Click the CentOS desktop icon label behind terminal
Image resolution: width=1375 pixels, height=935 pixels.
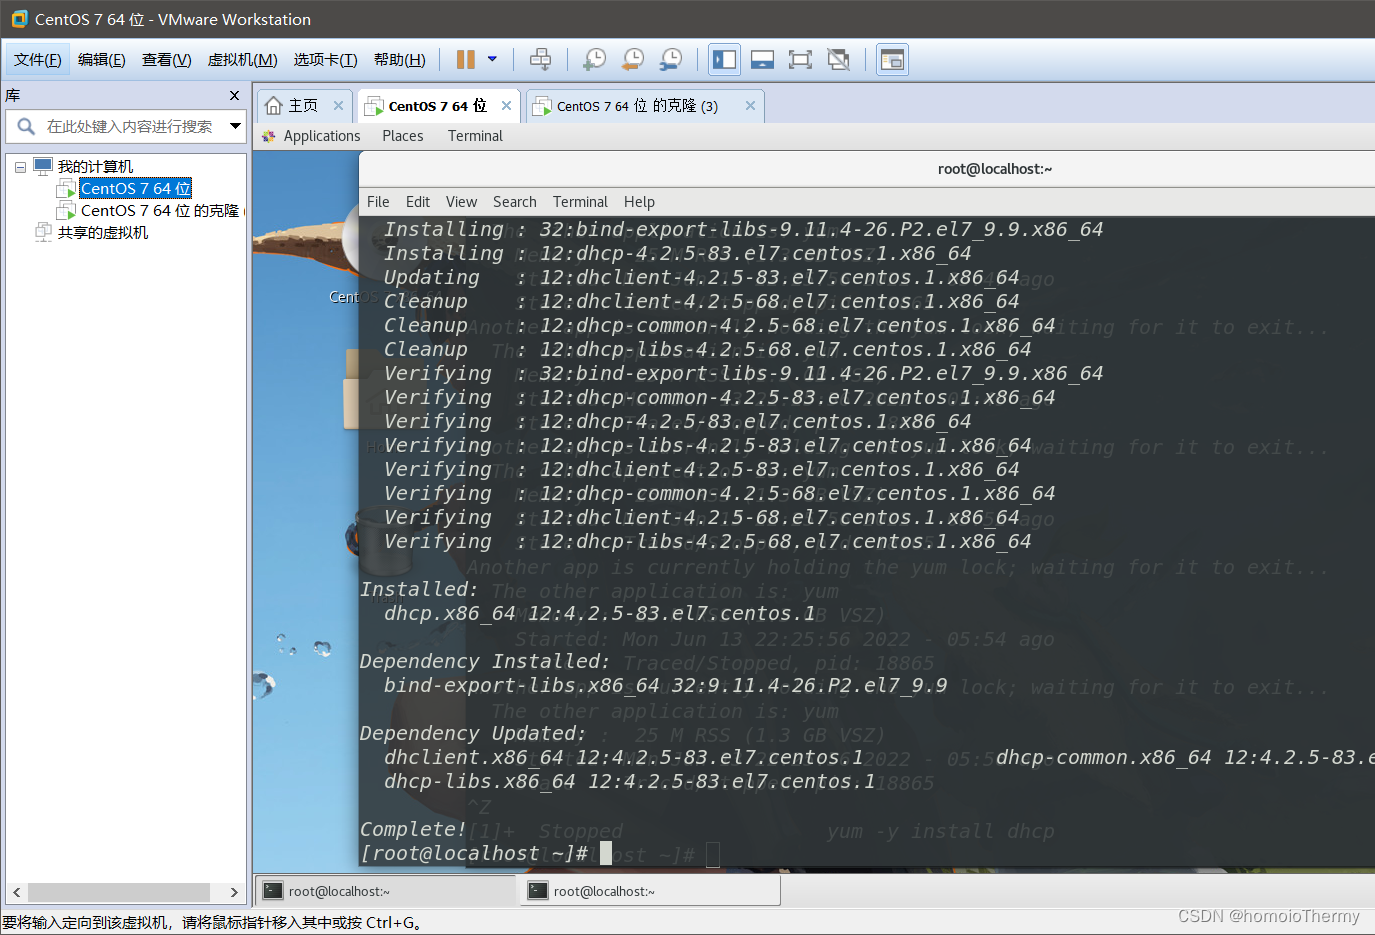344,297
